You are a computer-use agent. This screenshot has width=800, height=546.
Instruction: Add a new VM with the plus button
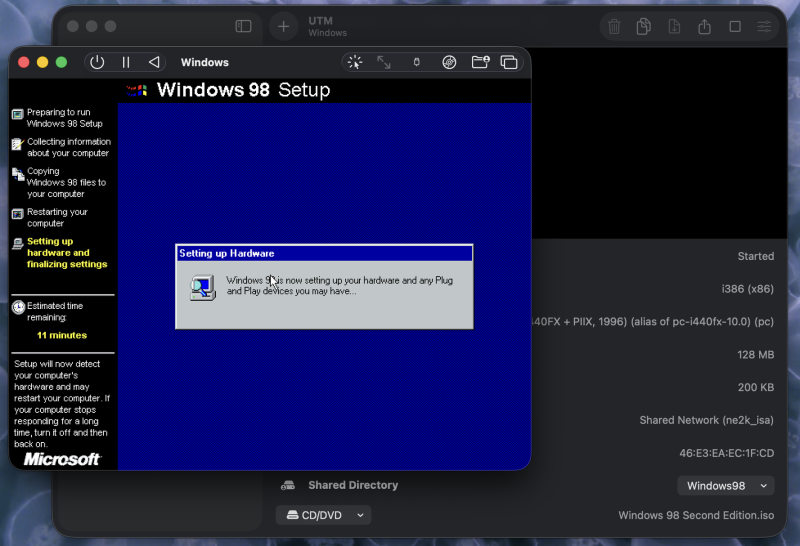click(284, 27)
